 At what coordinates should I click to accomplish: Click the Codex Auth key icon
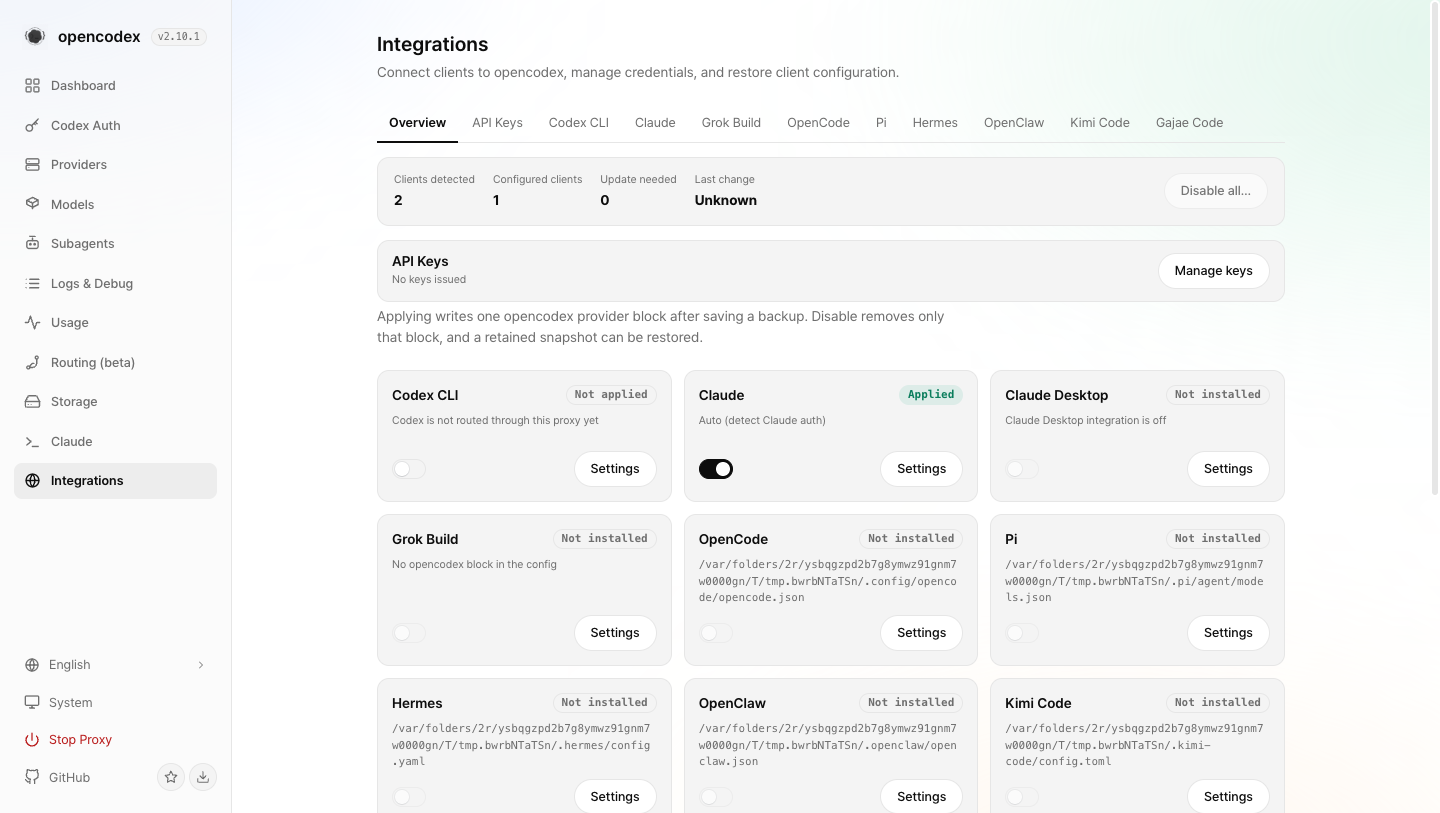pyautogui.click(x=32, y=126)
